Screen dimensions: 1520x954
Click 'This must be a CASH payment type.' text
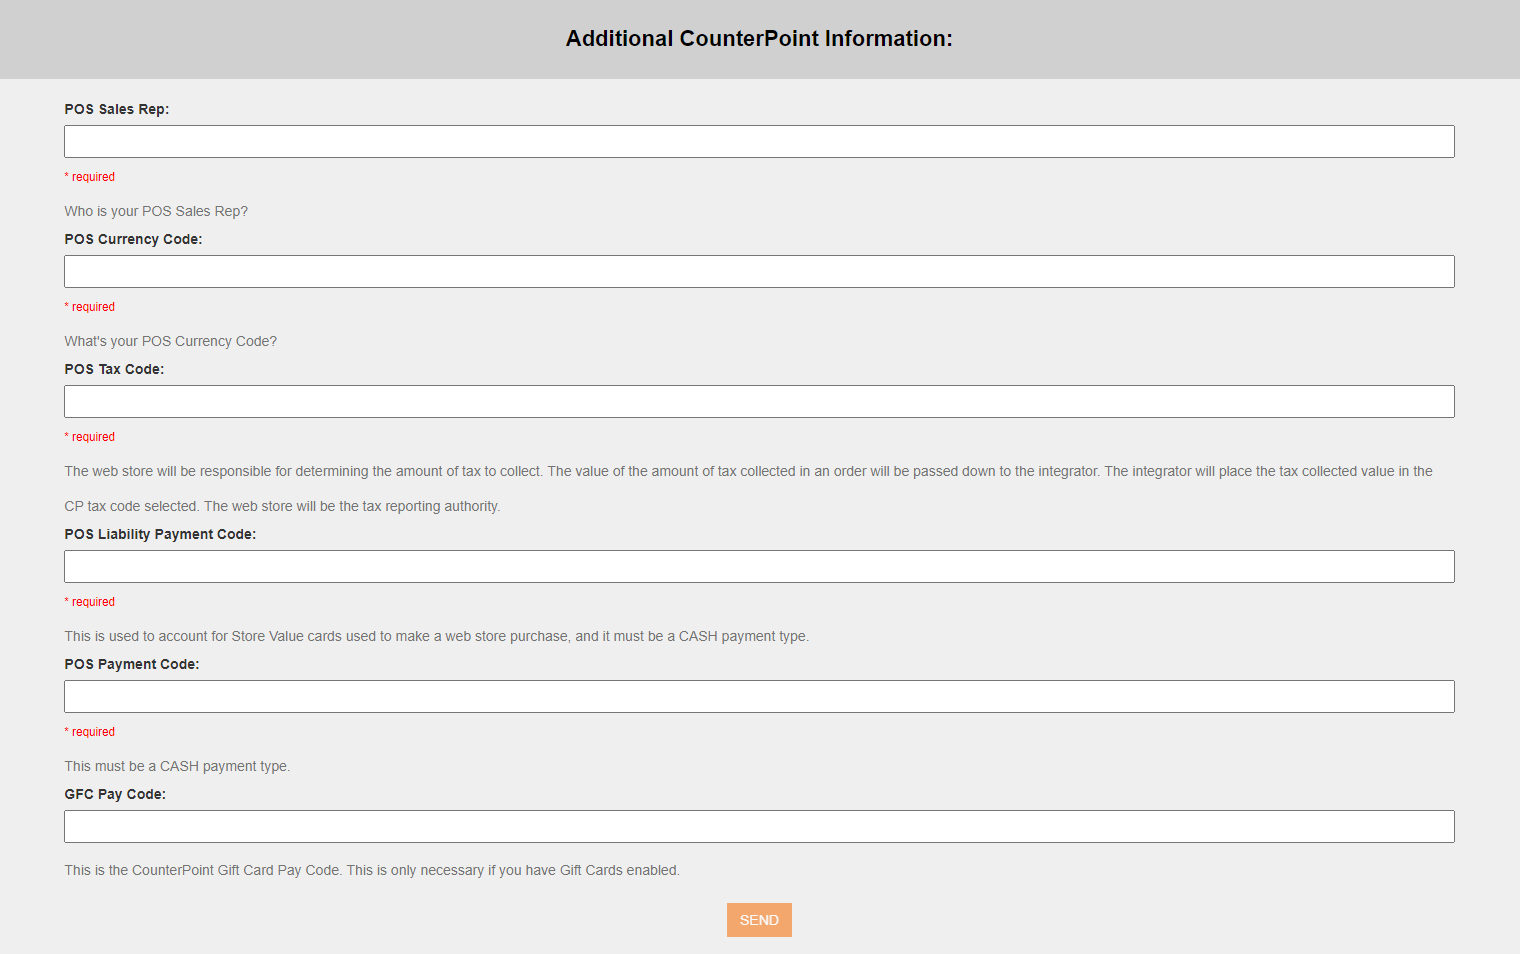coord(177,766)
